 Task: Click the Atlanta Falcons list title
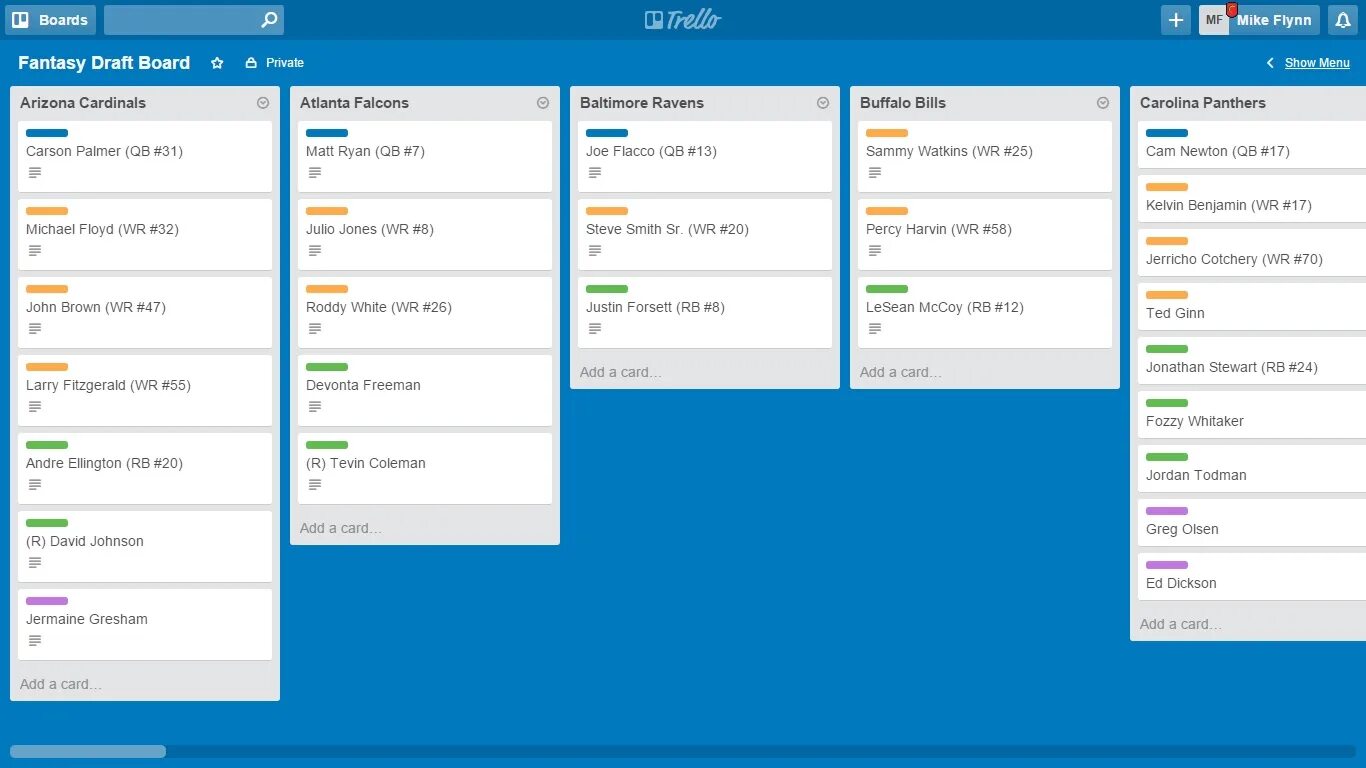point(354,103)
